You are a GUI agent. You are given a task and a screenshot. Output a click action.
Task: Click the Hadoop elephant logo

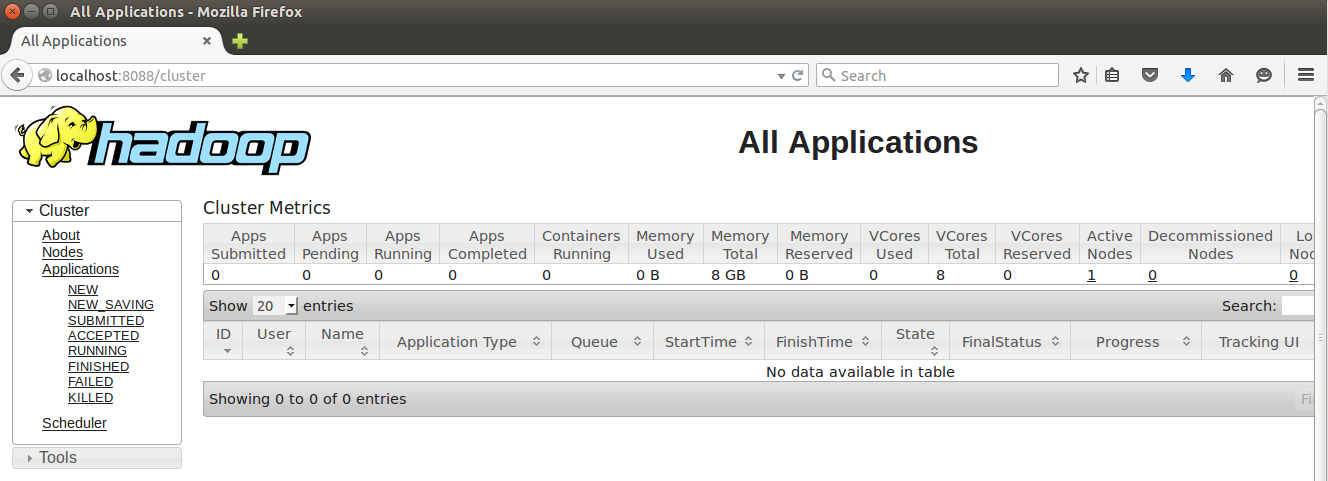tap(163, 142)
